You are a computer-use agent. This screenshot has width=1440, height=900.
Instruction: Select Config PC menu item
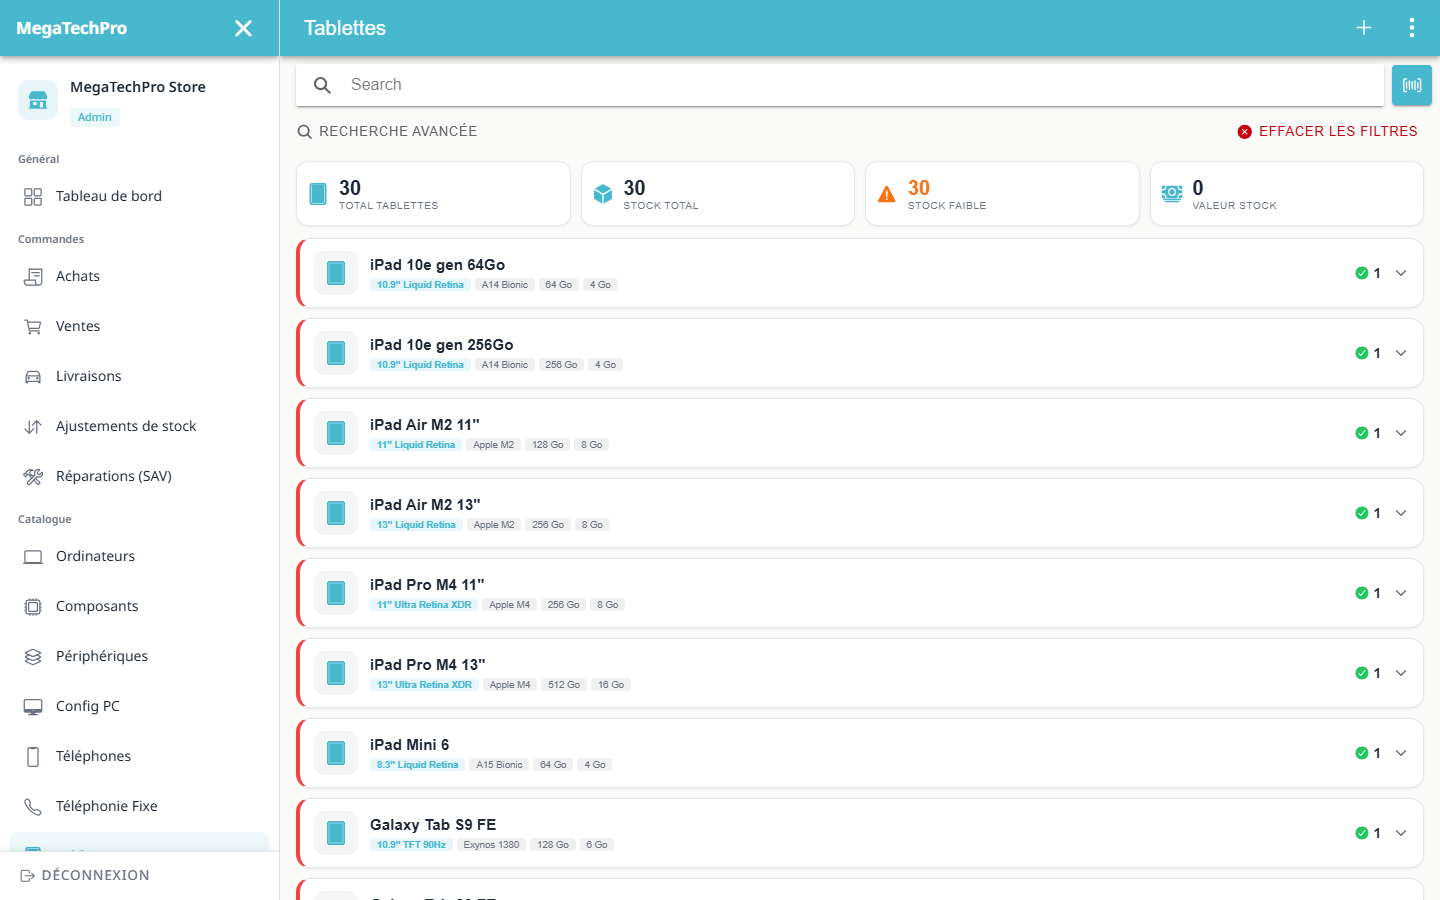coord(139,706)
